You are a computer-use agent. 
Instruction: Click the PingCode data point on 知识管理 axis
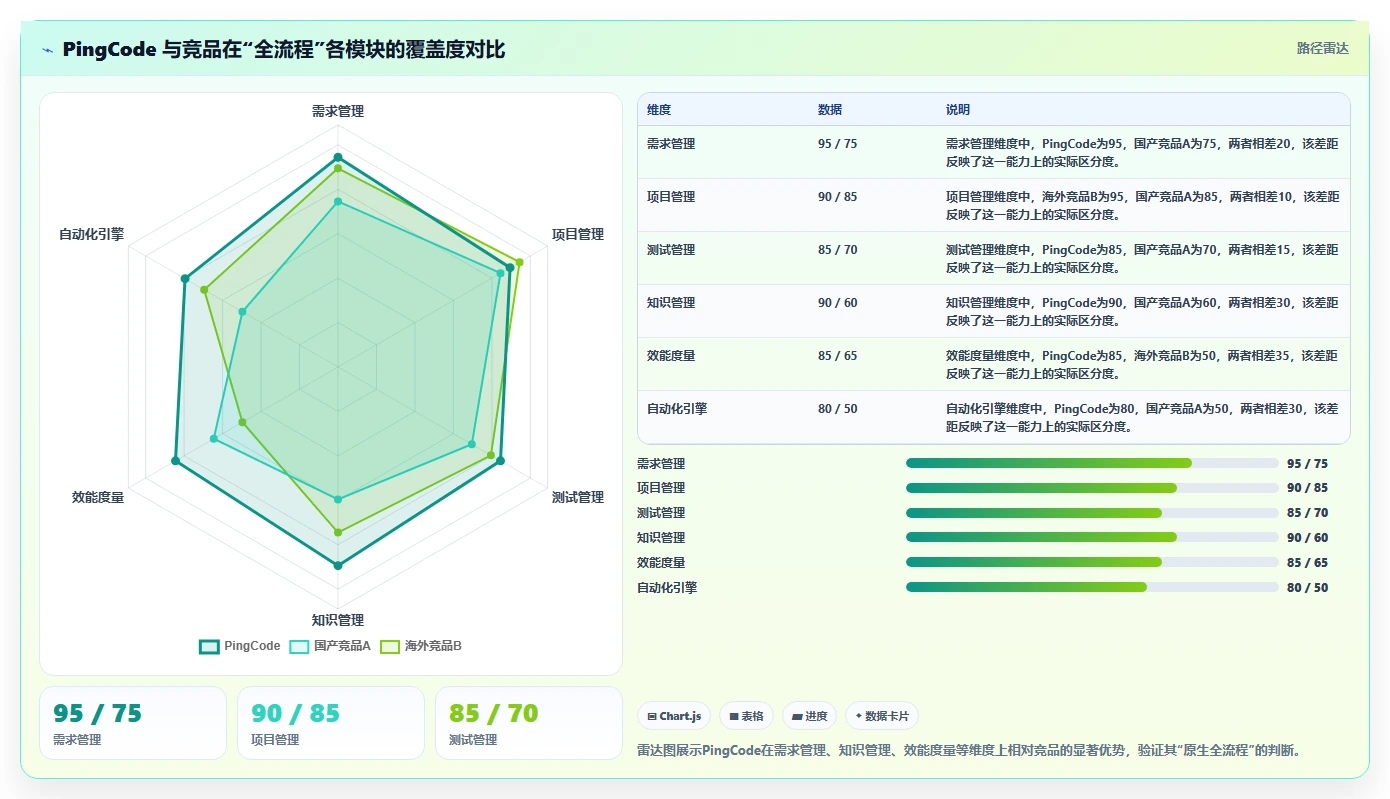click(x=338, y=566)
